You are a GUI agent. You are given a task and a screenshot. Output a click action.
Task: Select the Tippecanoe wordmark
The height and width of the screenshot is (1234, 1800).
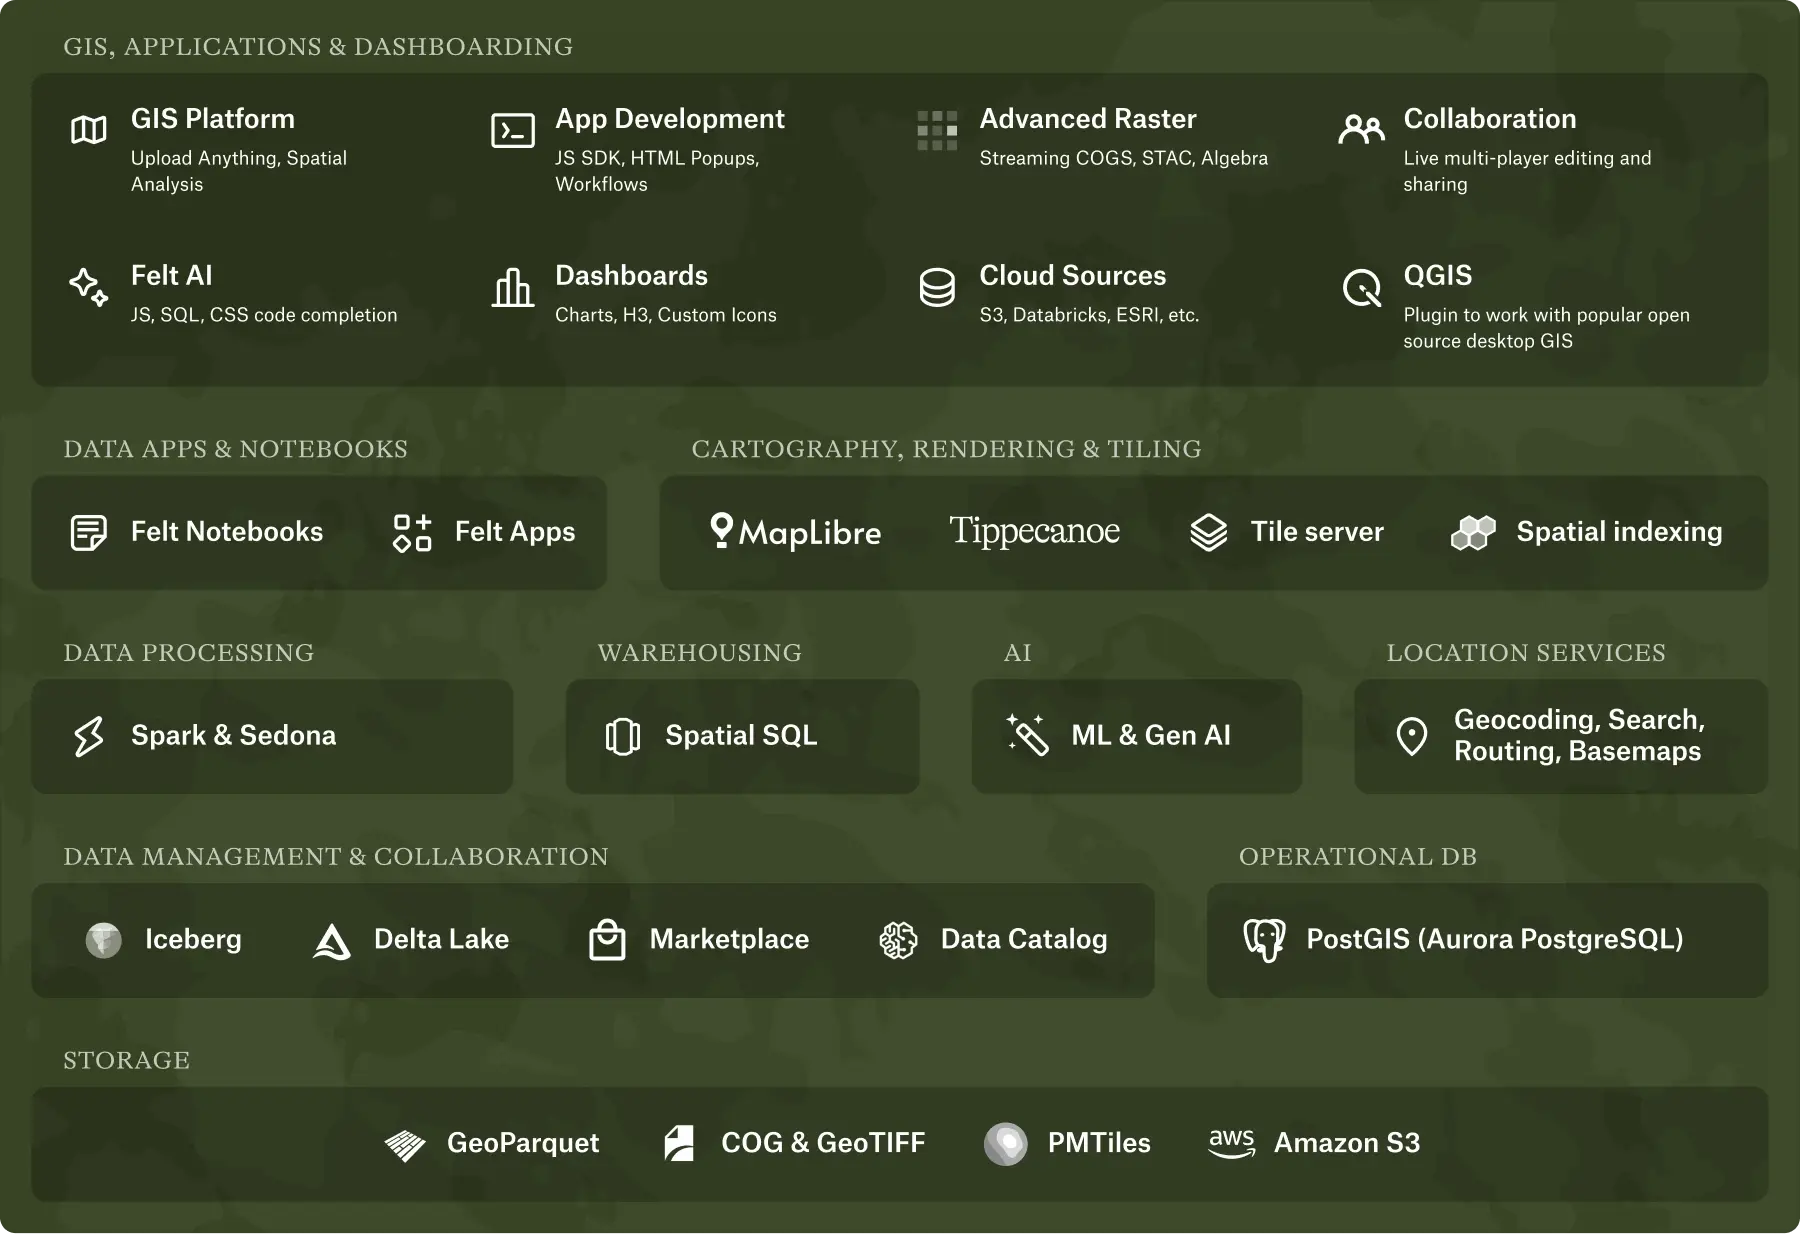(x=1035, y=531)
